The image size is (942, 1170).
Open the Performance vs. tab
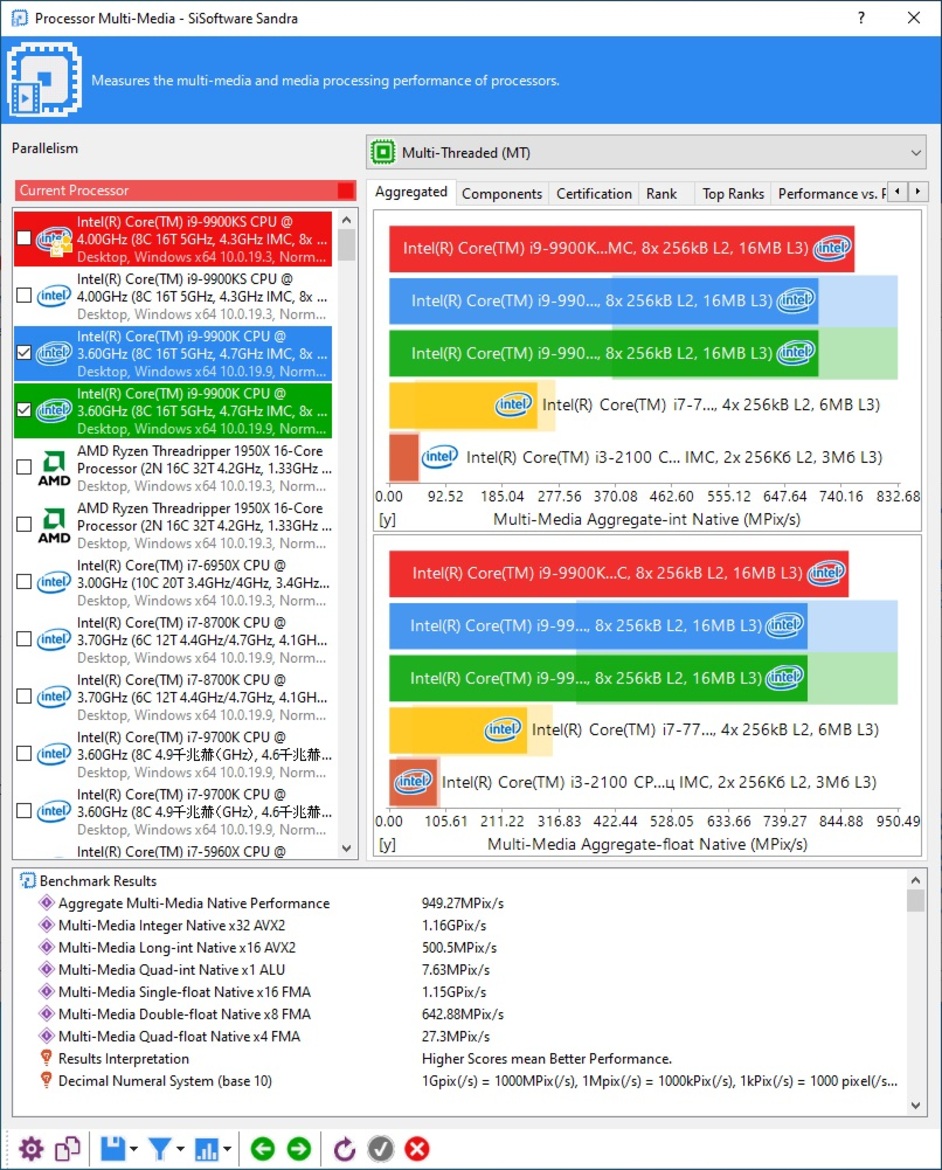tap(832, 194)
